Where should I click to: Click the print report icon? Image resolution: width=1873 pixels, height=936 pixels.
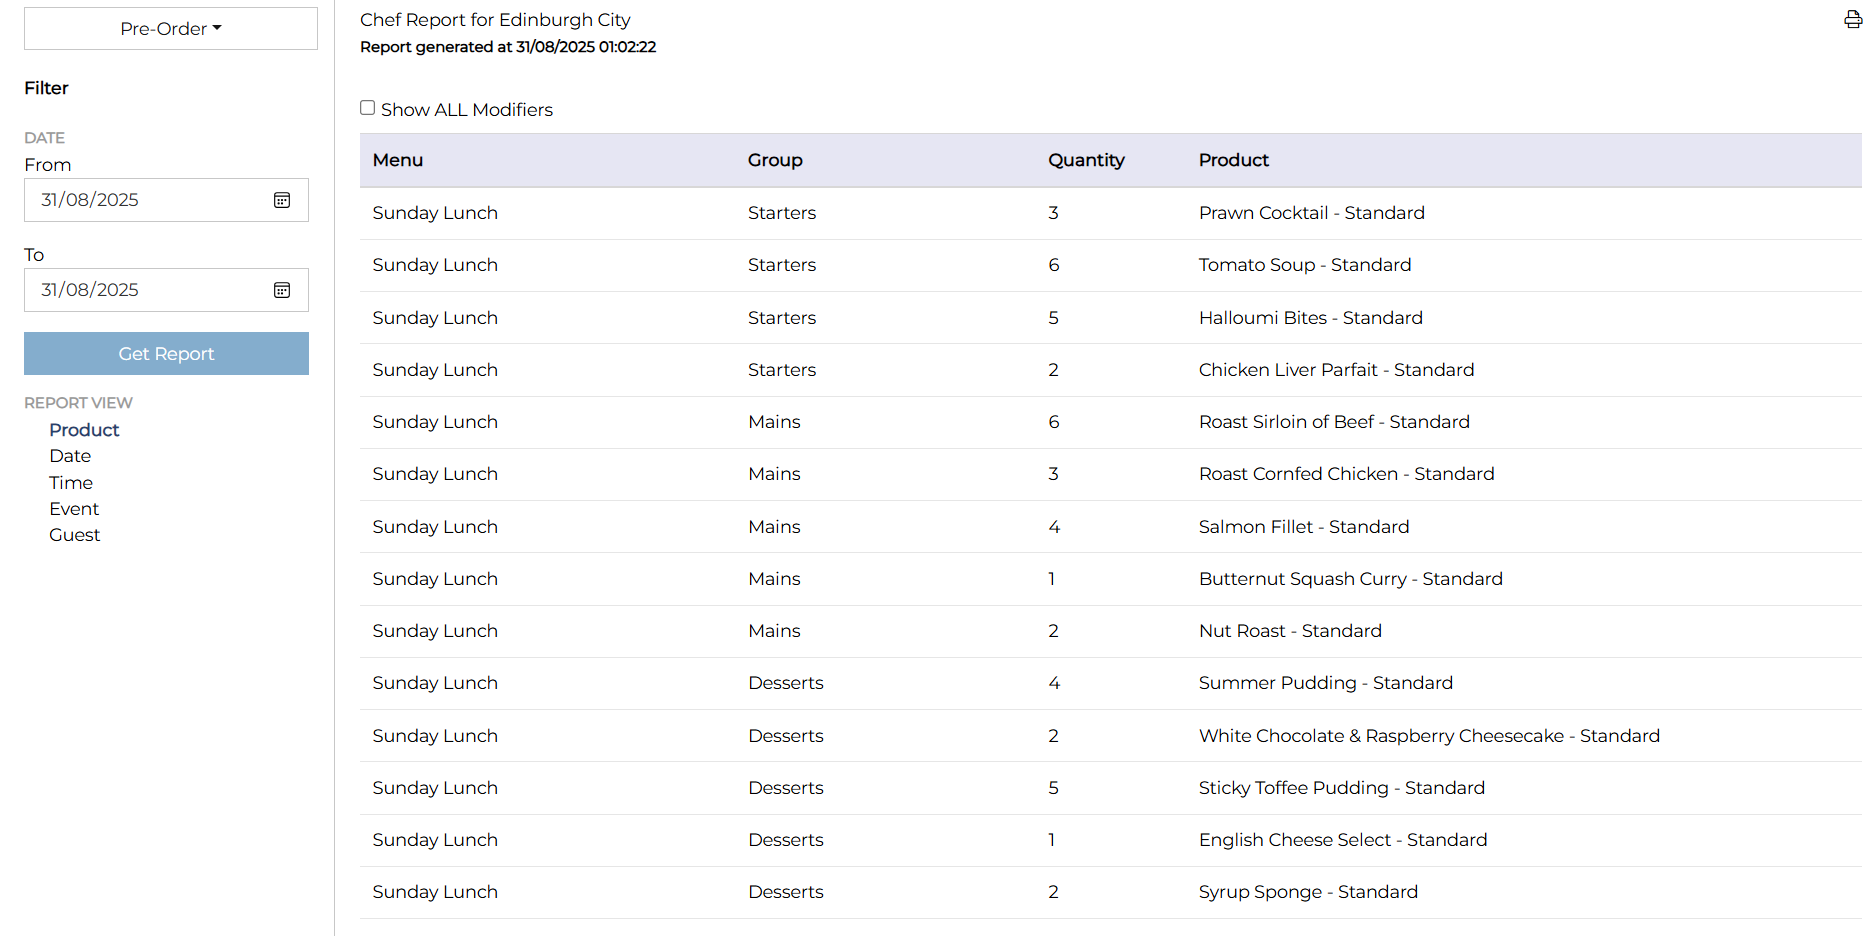[1852, 20]
